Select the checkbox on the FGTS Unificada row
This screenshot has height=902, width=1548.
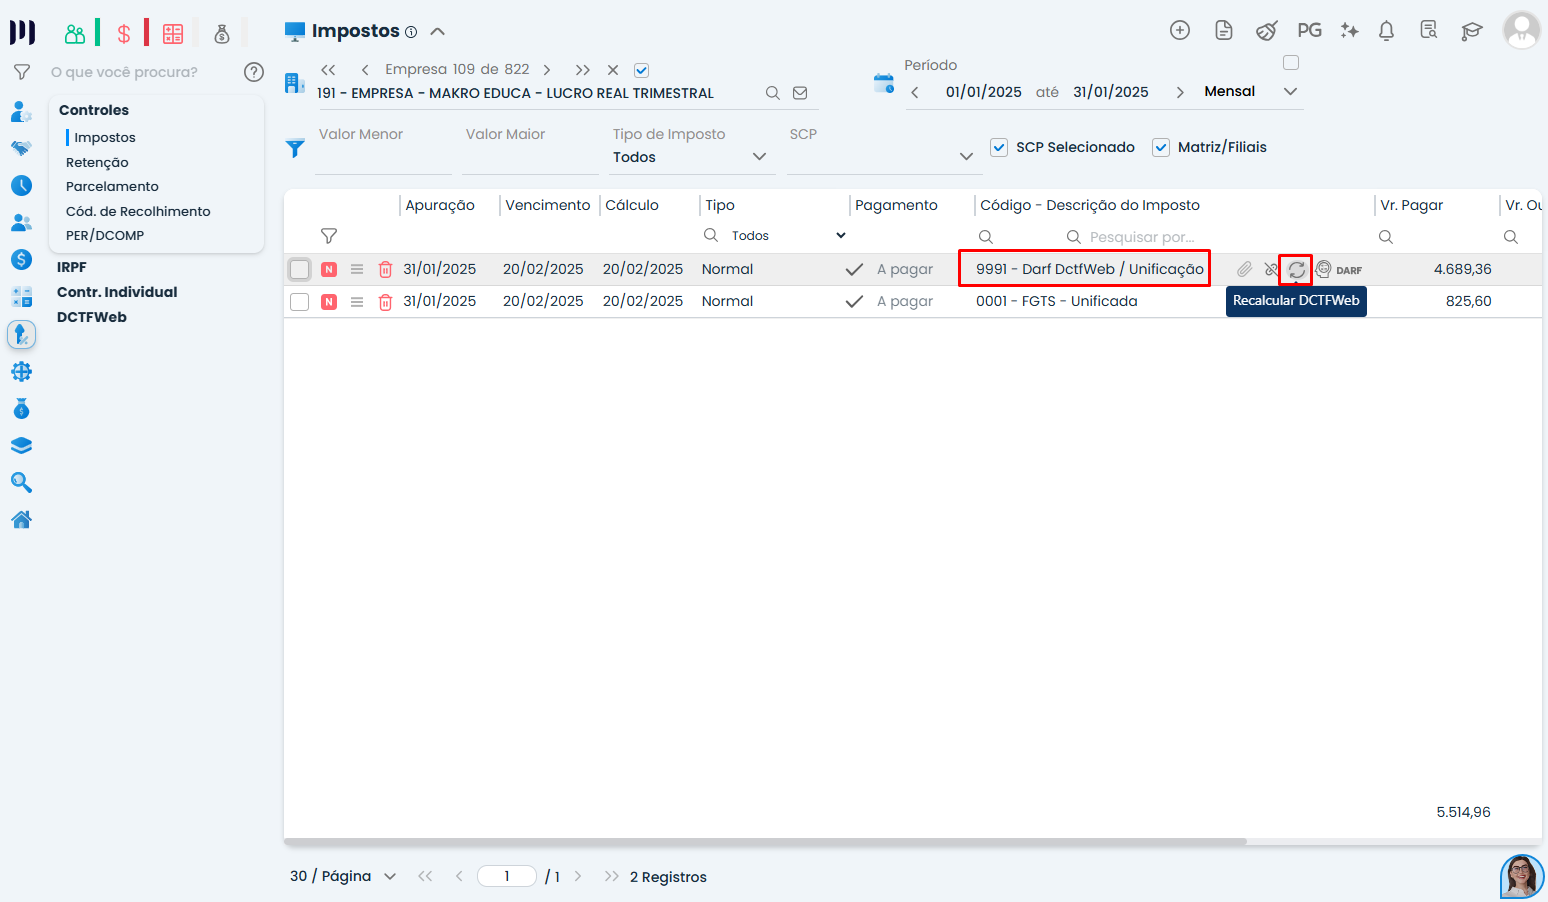(x=299, y=302)
